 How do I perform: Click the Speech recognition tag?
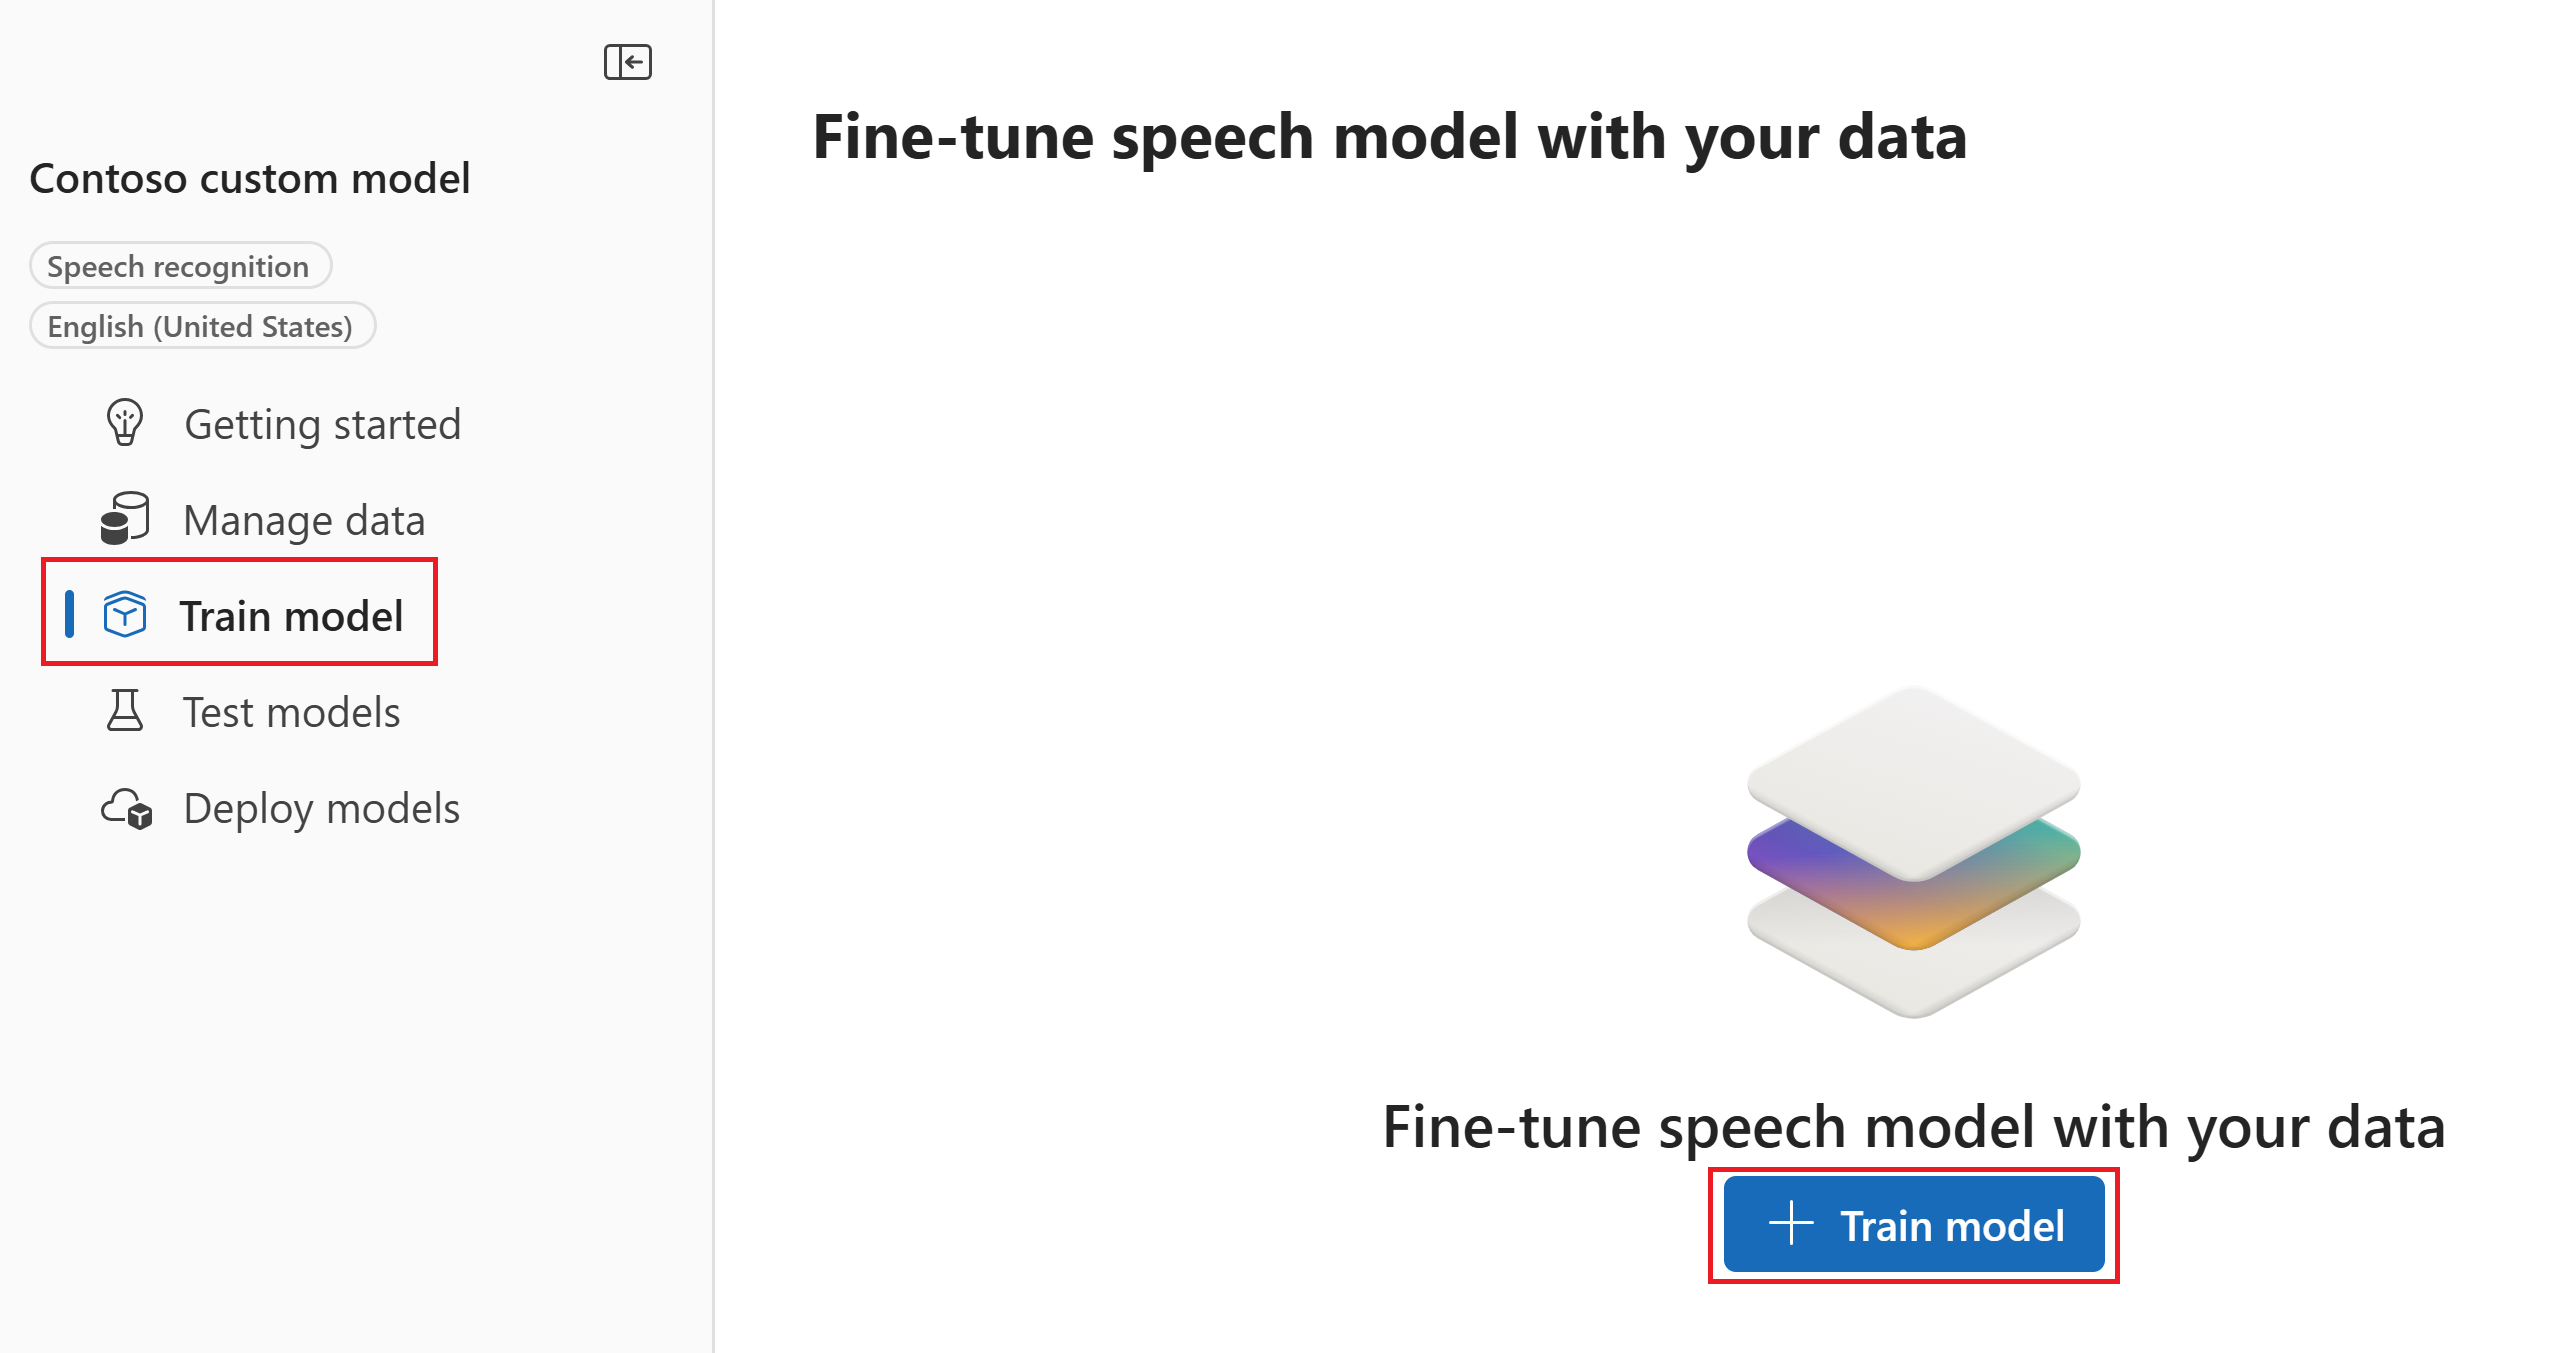click(180, 266)
